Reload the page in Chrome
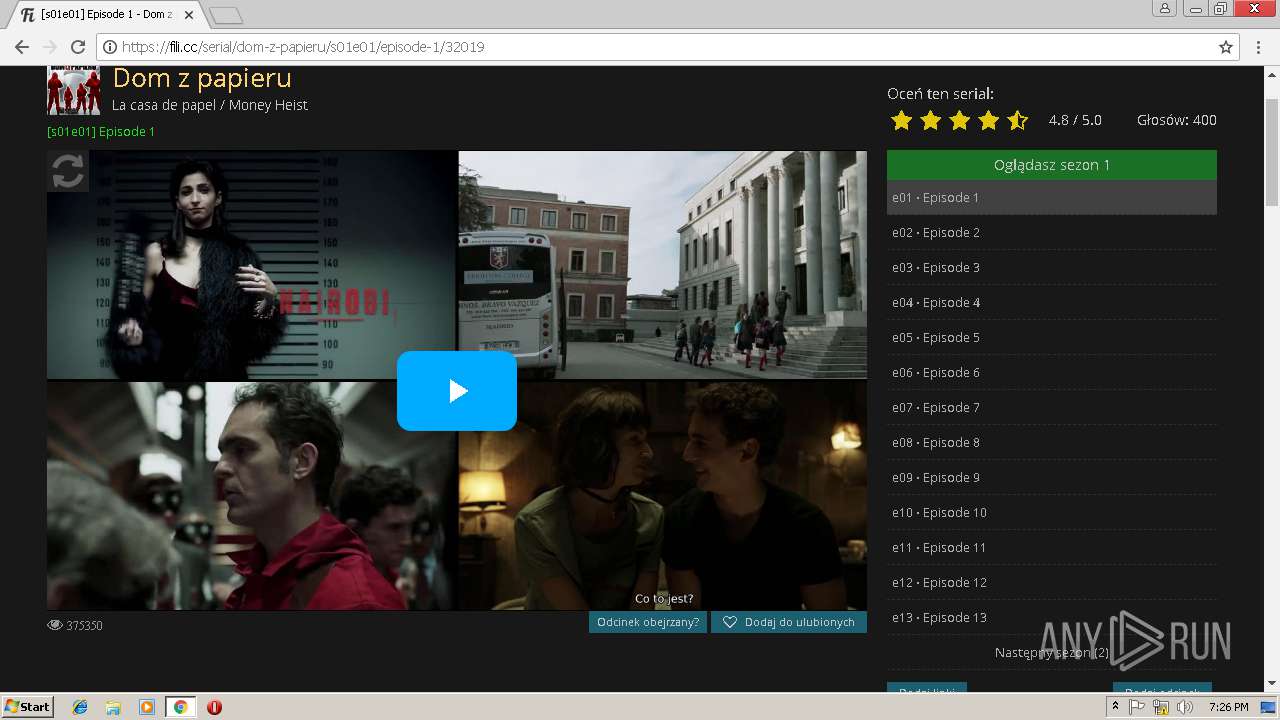Viewport: 1280px width, 720px height. pos(78,47)
